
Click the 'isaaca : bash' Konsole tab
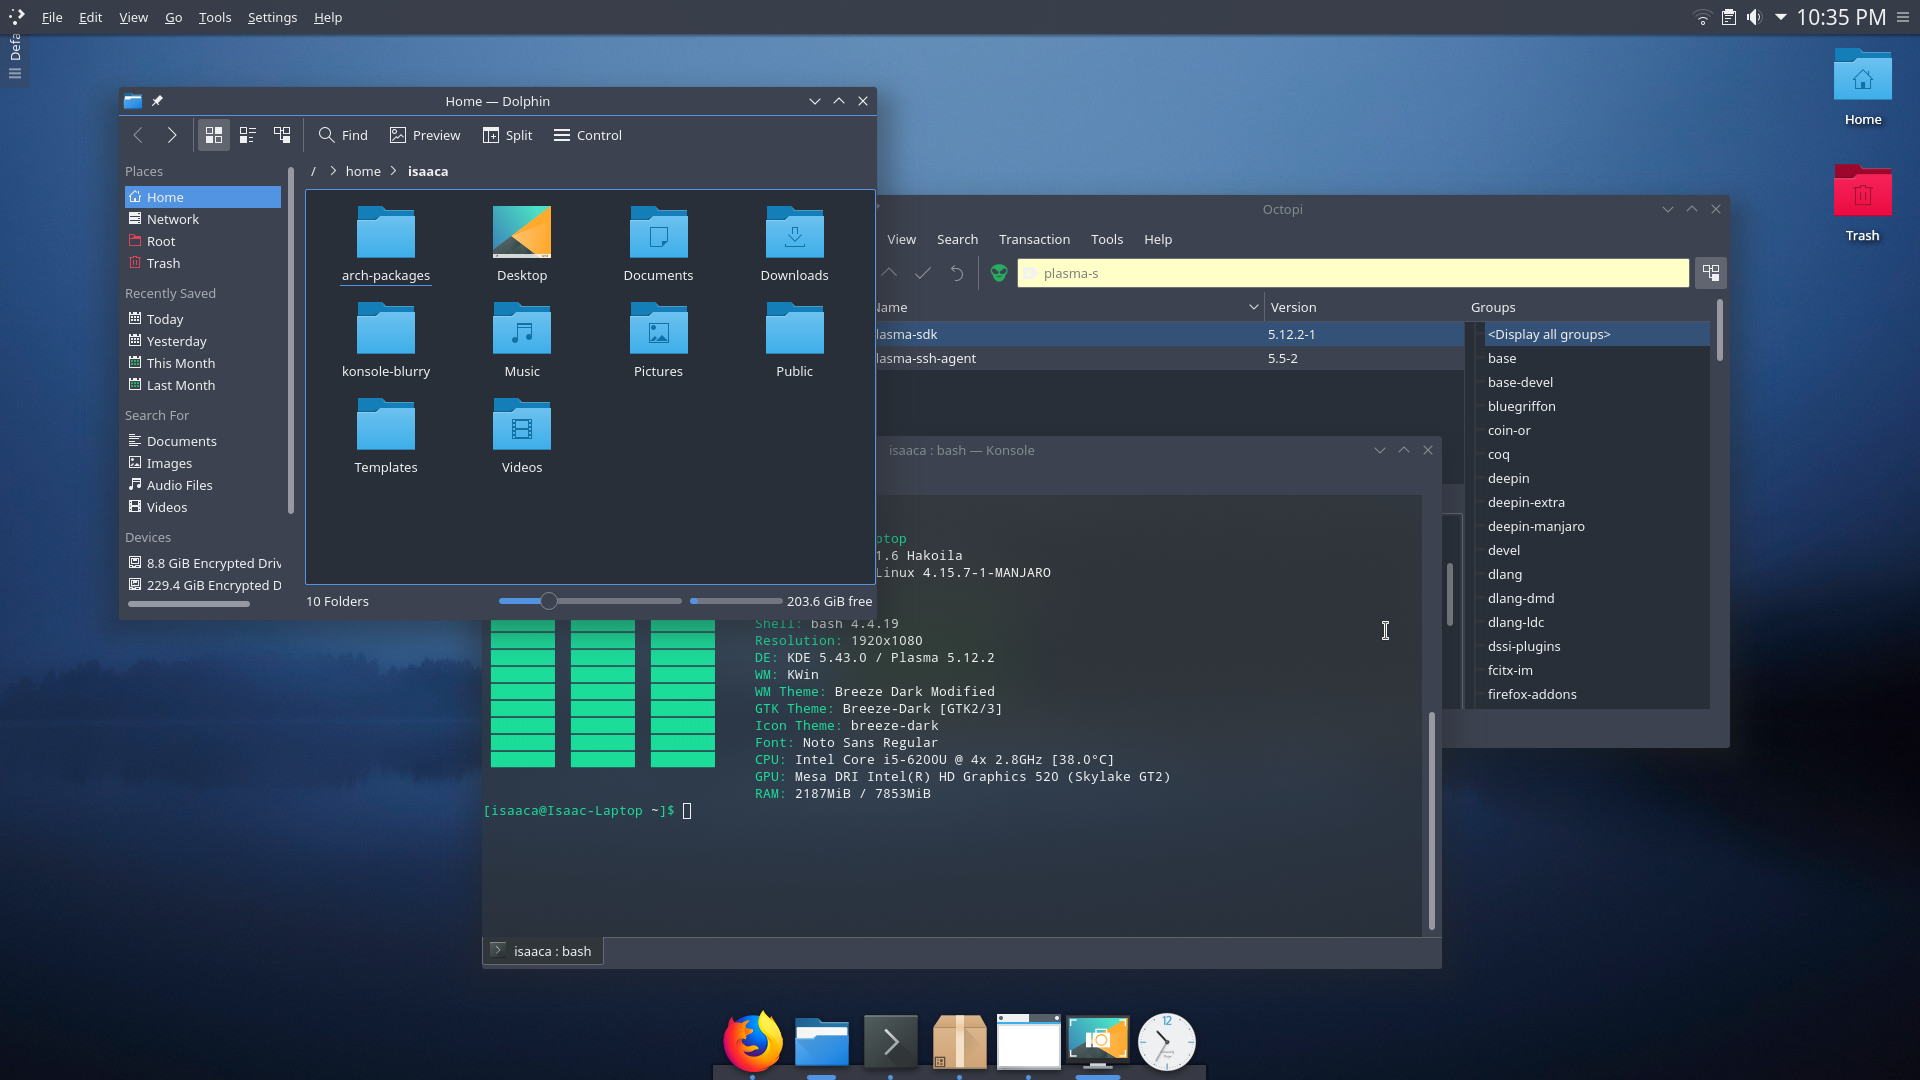pos(543,951)
